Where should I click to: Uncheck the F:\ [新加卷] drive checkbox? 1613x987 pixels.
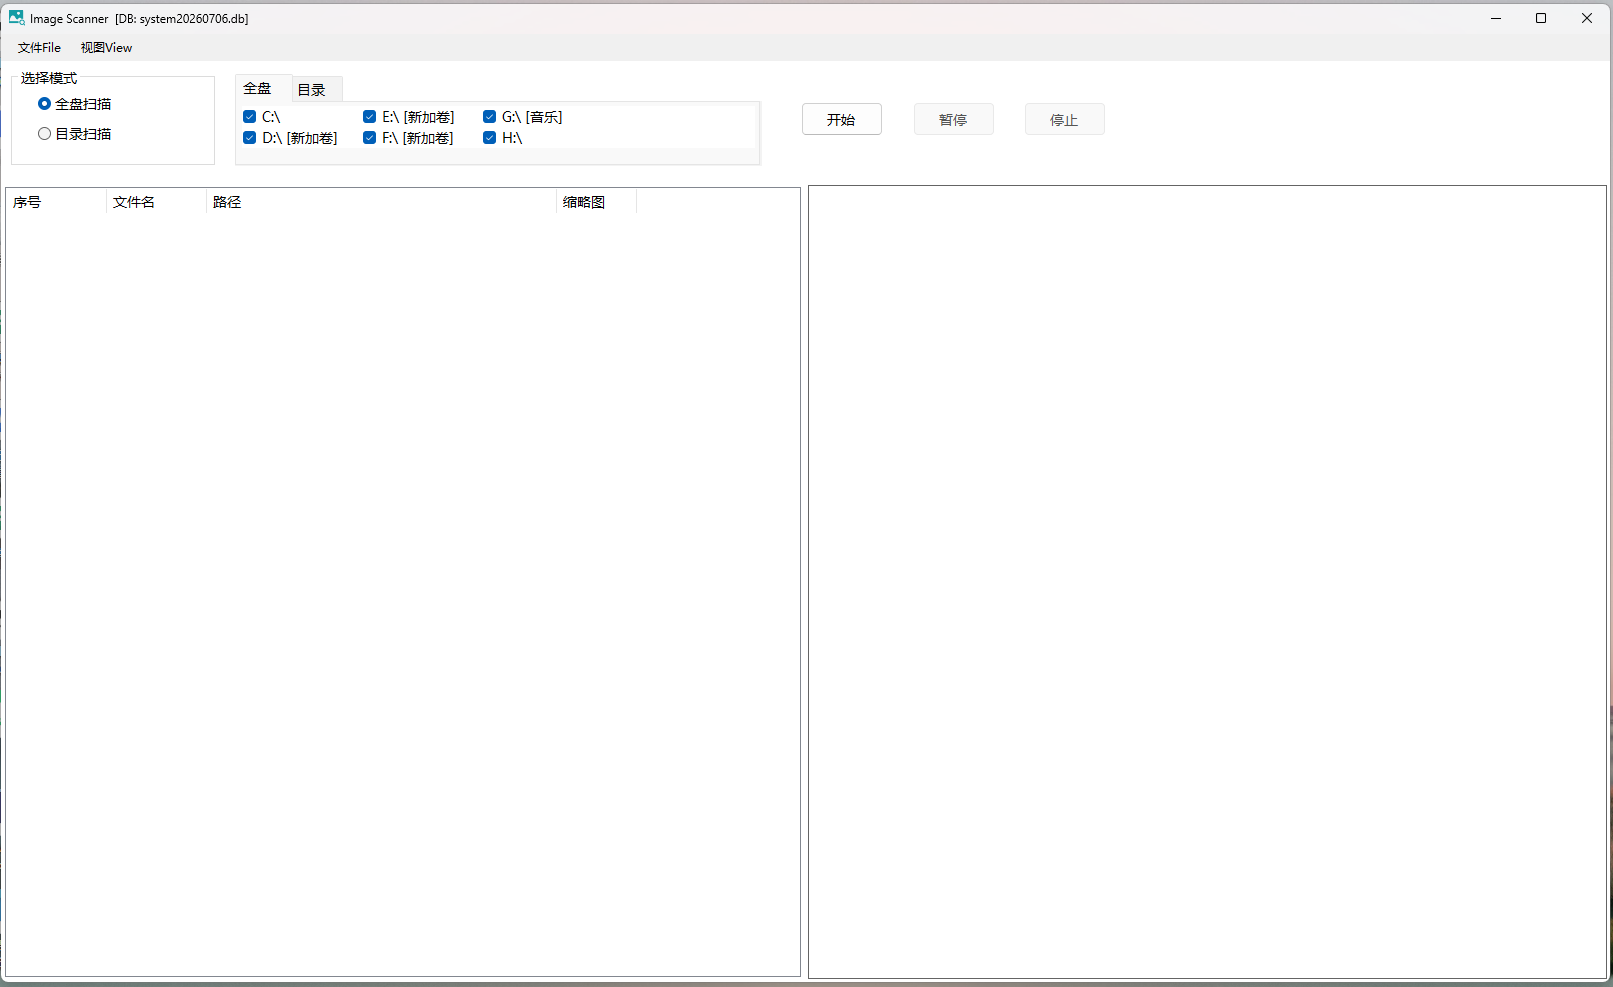tap(370, 138)
